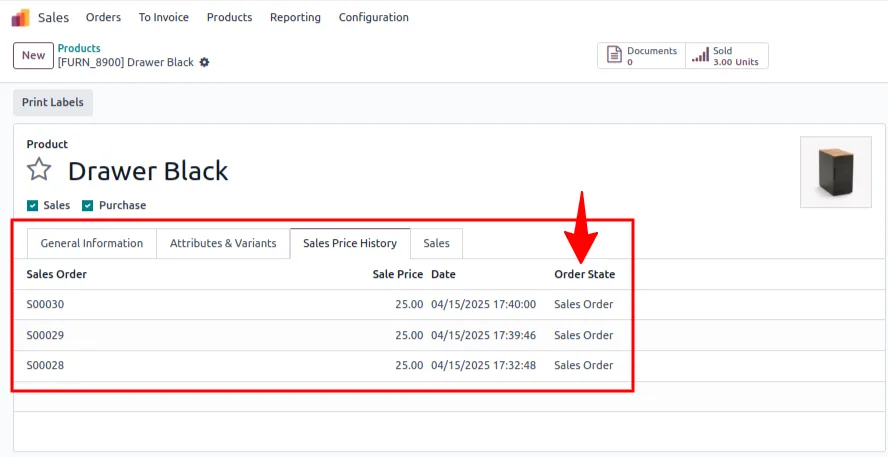Click the Drawer Black product name field
Image resolution: width=888 pixels, height=457 pixels.
point(148,170)
